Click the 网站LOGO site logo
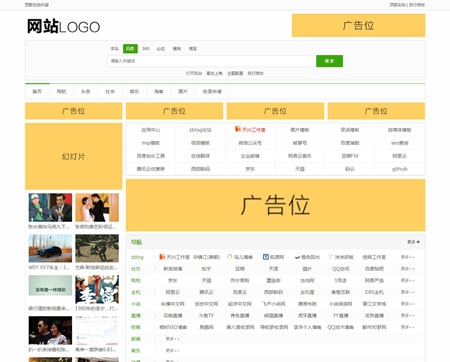Viewport: 450px width, 362px height. [x=63, y=27]
